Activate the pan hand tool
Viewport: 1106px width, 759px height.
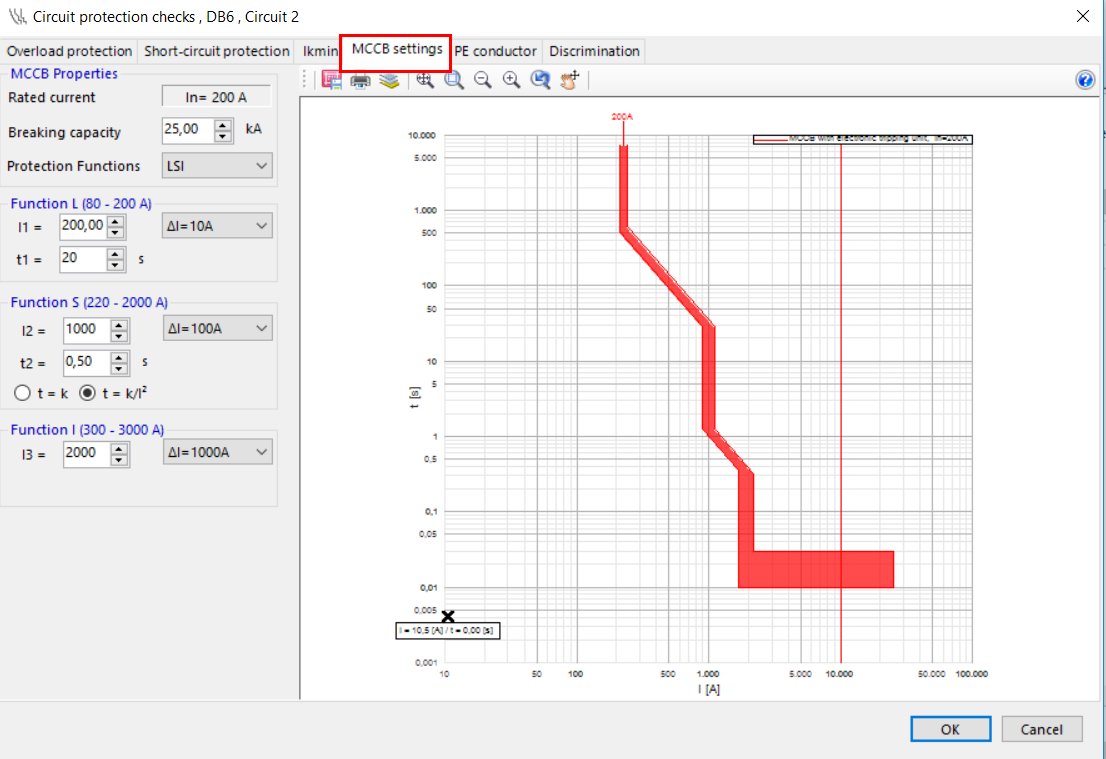click(x=570, y=81)
